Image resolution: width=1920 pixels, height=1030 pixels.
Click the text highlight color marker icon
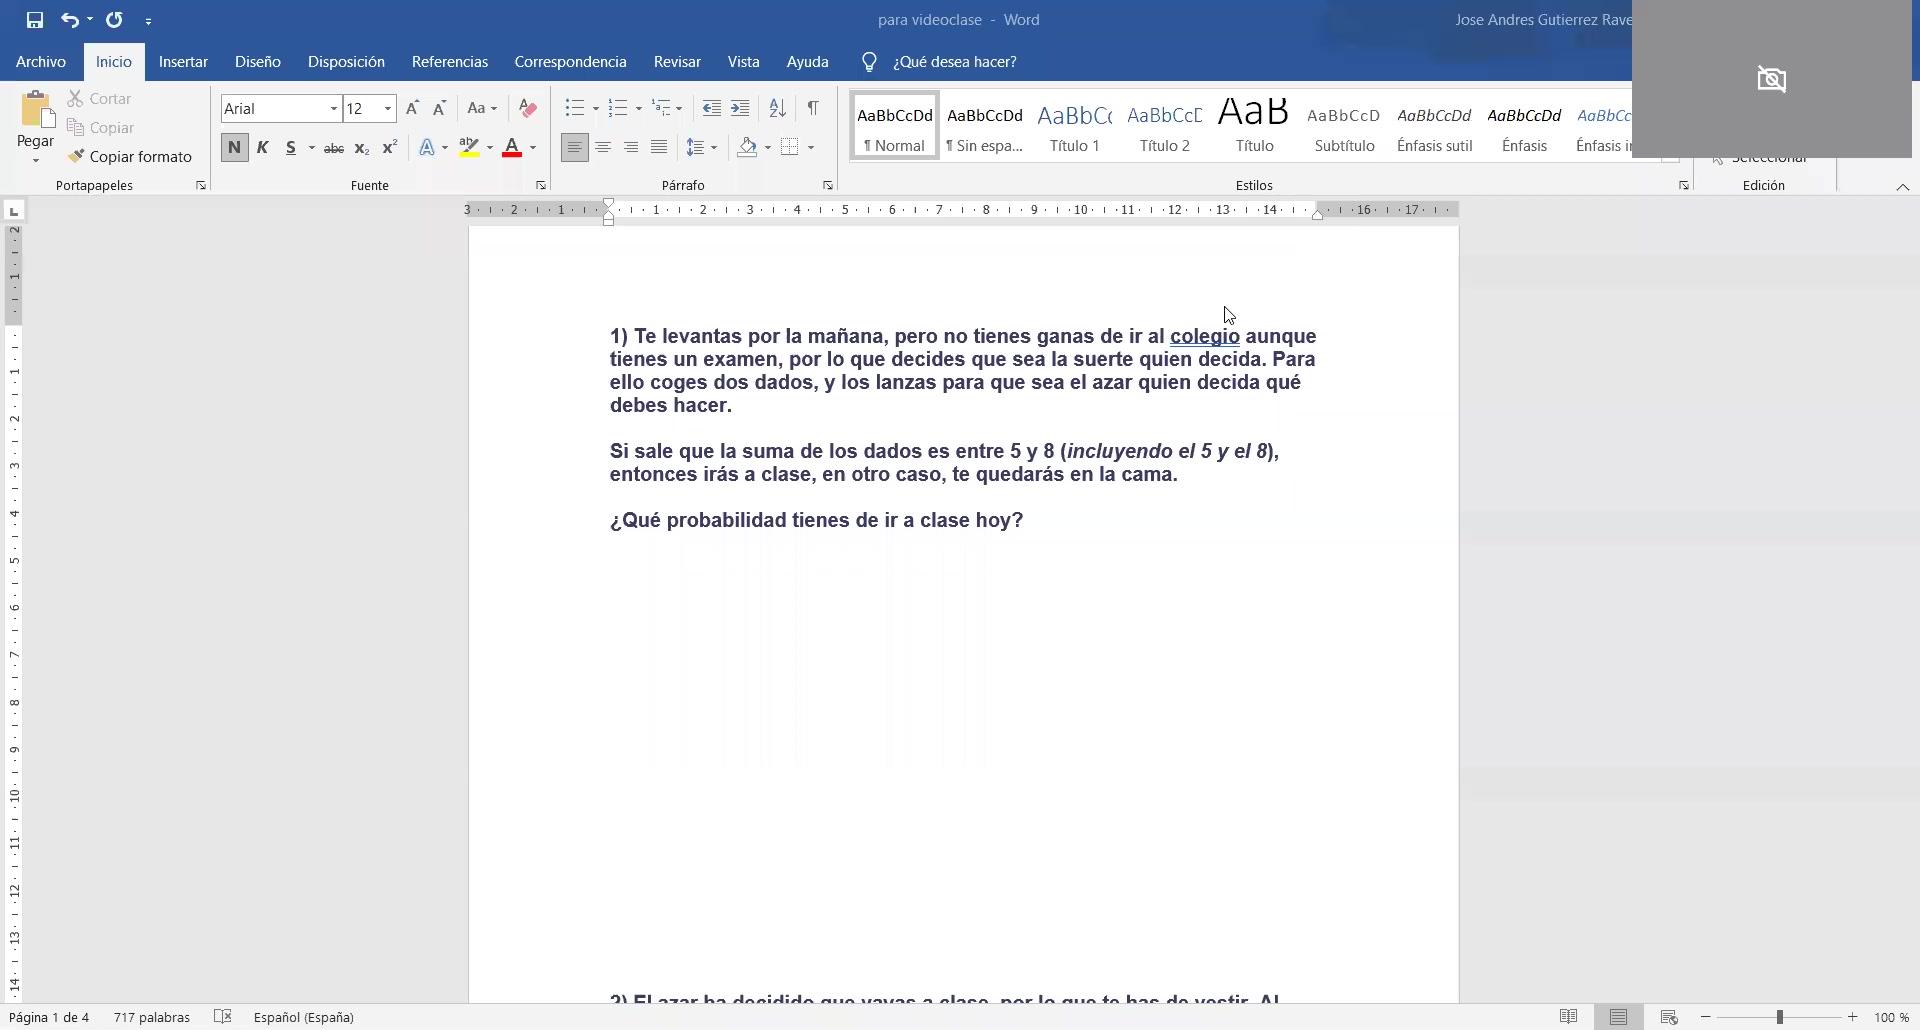coord(469,148)
